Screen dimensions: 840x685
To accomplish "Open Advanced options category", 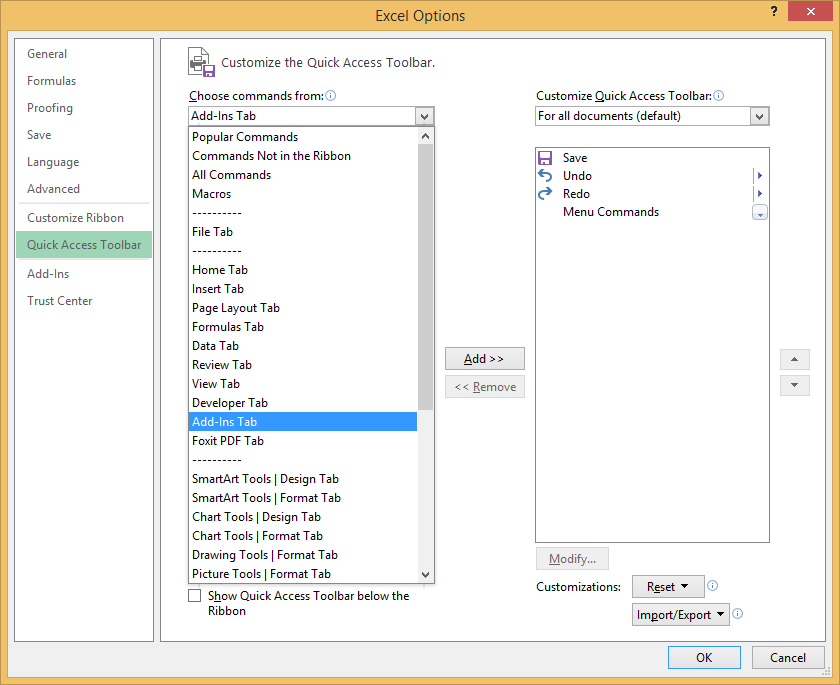I will tap(84, 189).
